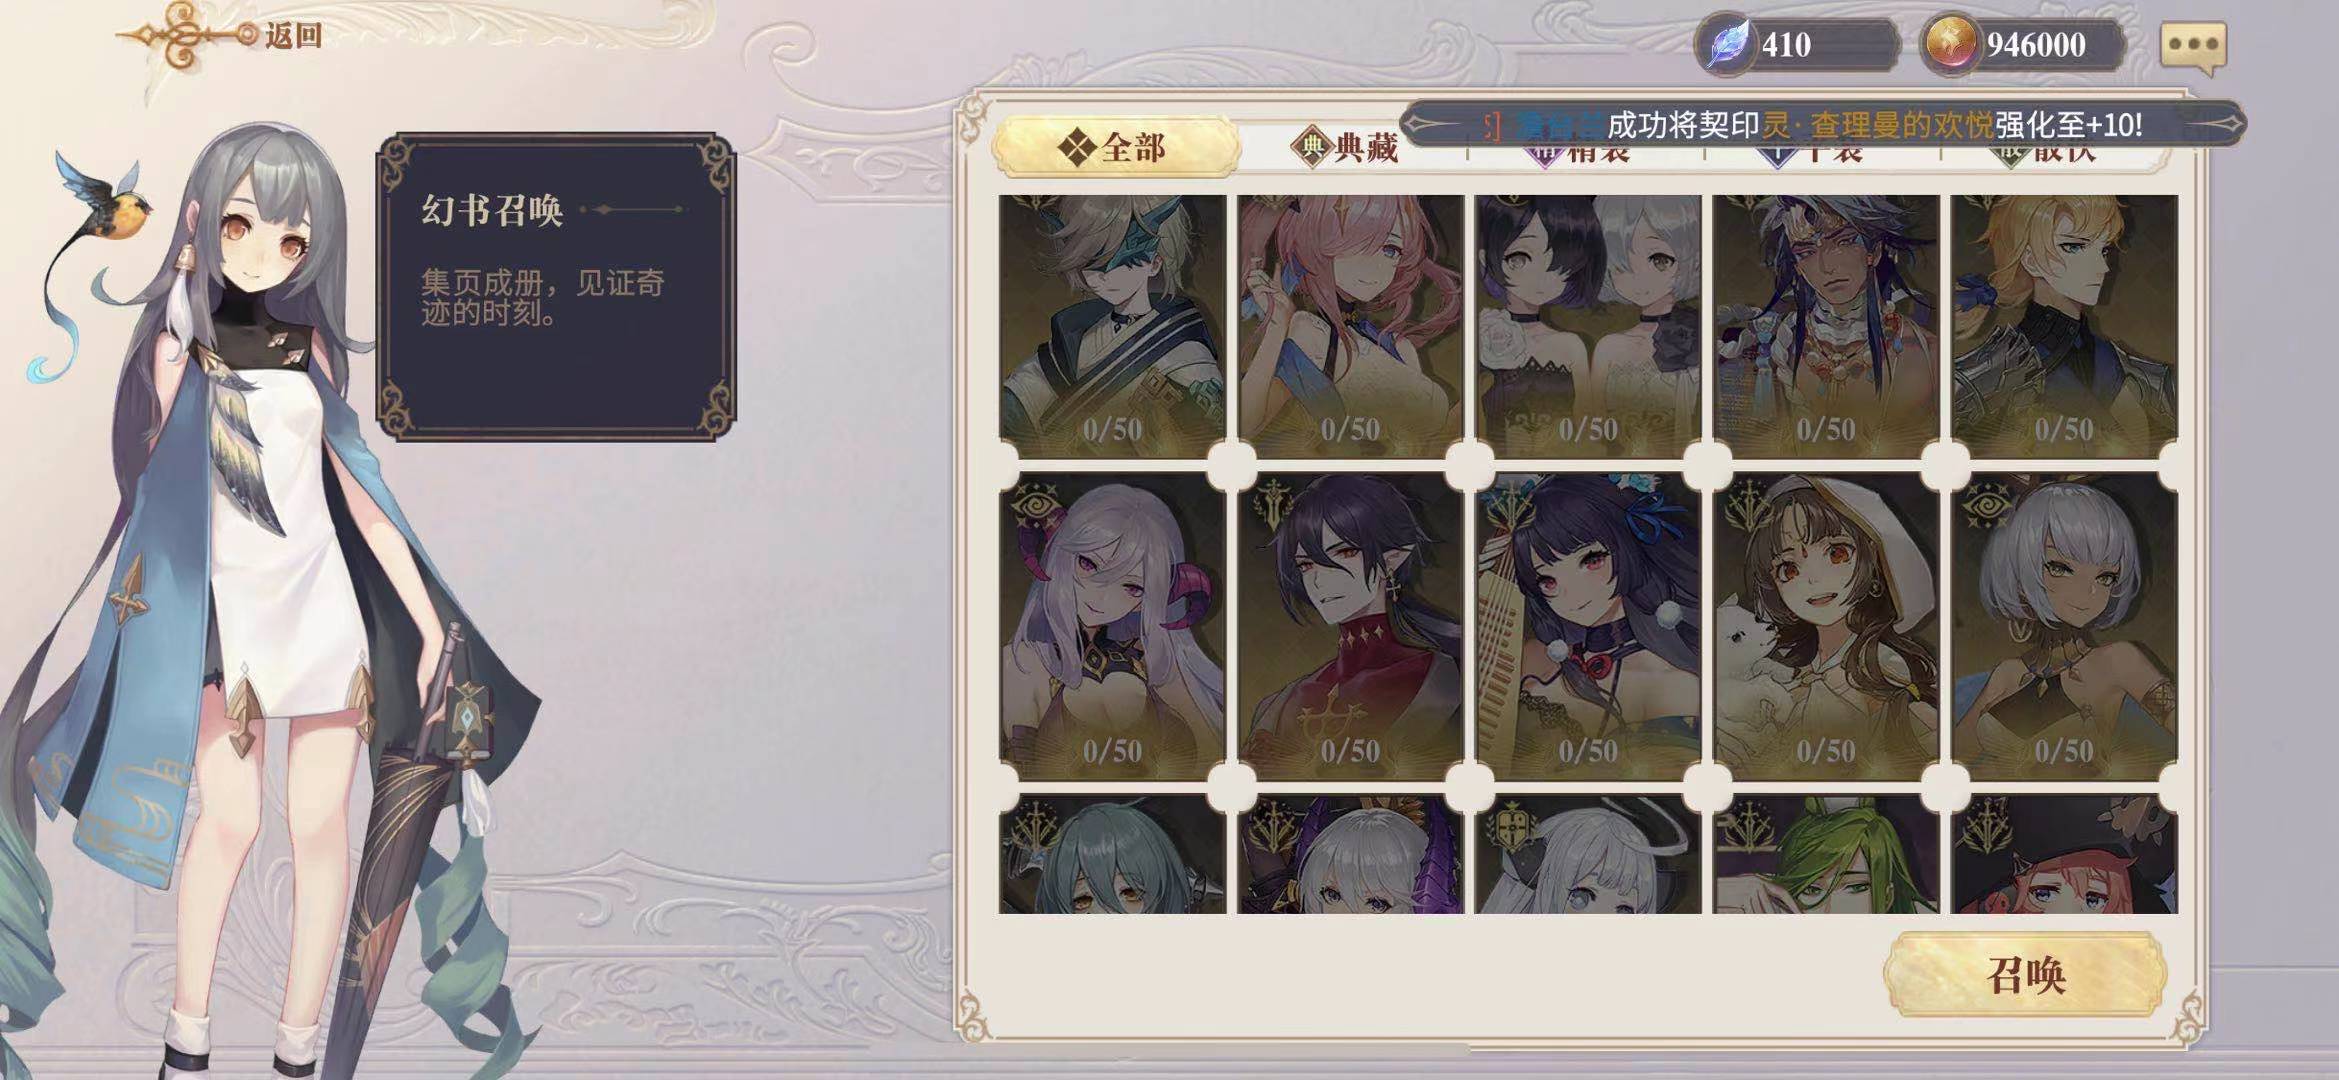2339x1080 pixels.
Task: Tap the gold coin currency icon
Action: [x=1950, y=45]
